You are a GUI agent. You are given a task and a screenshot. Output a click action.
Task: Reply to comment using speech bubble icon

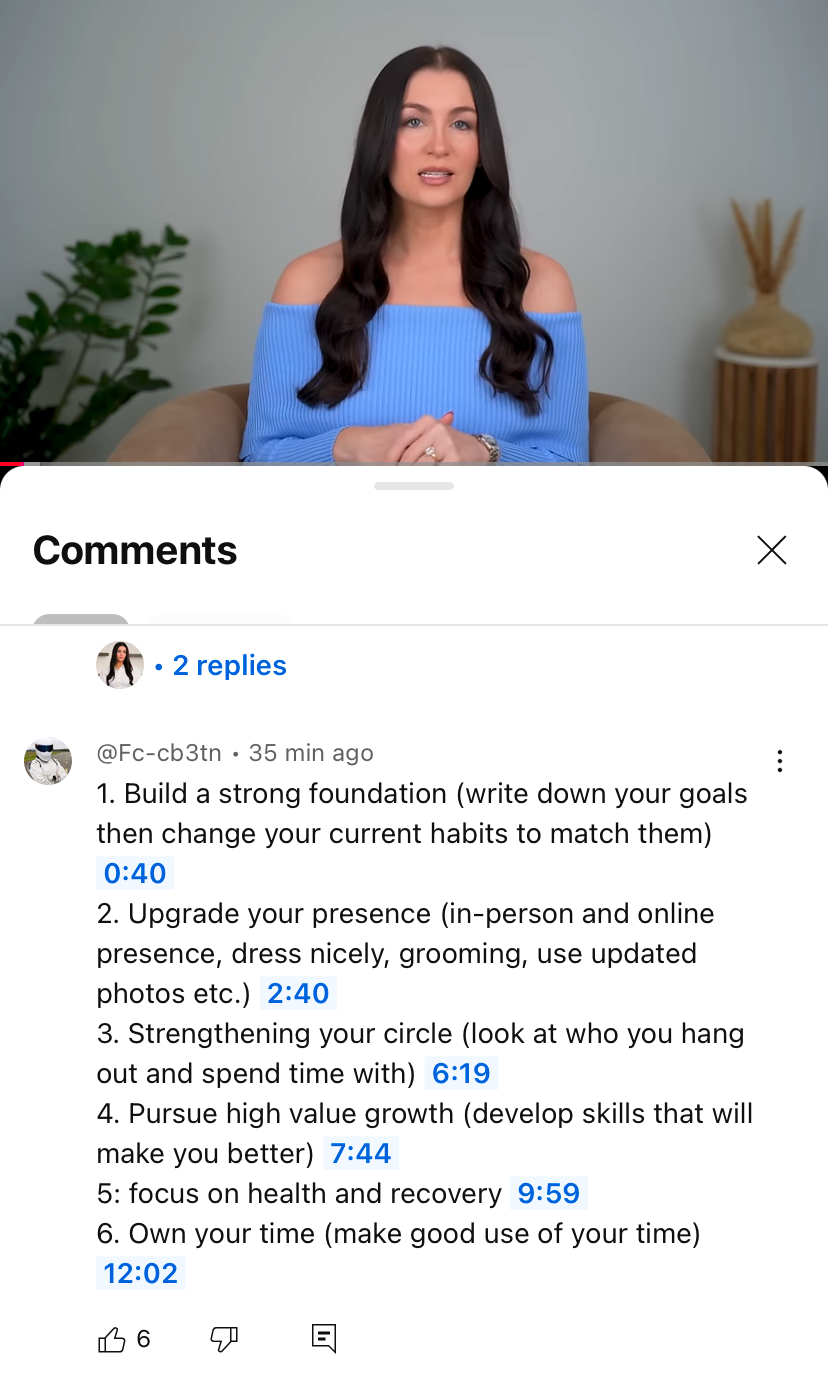324,1339
